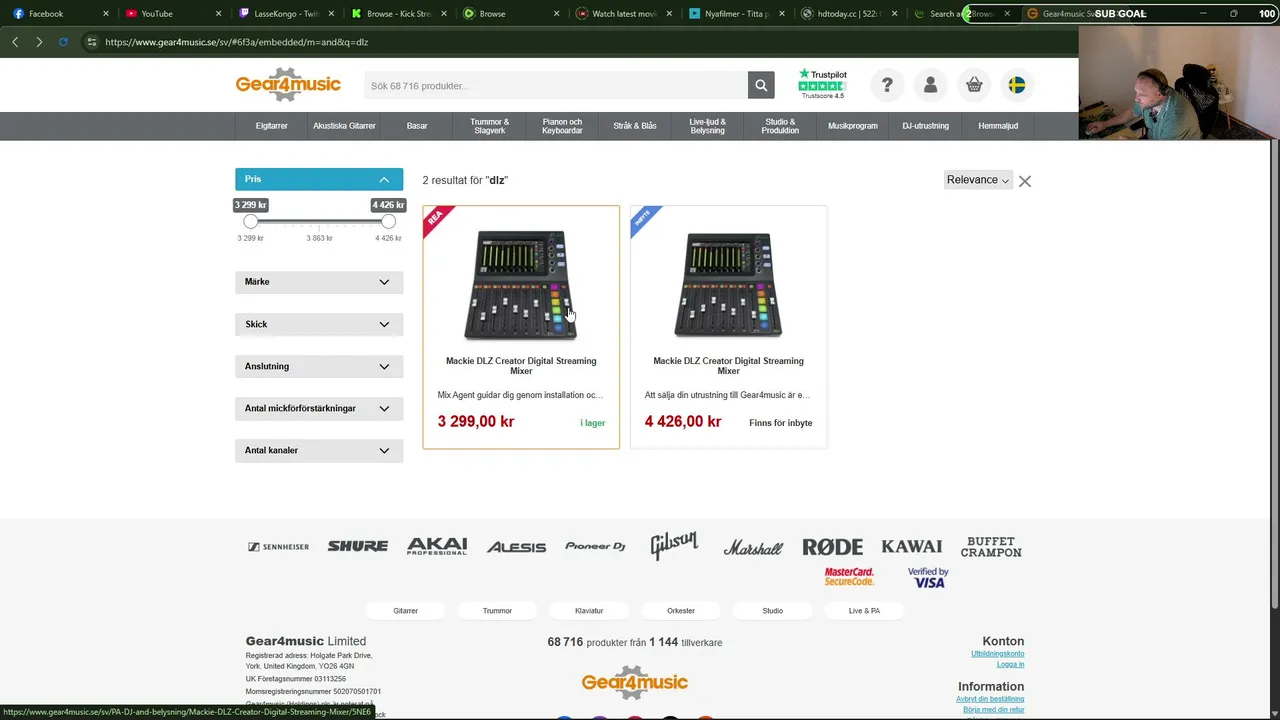
Task: Reload the page with the refresh icon
Action: click(x=63, y=42)
